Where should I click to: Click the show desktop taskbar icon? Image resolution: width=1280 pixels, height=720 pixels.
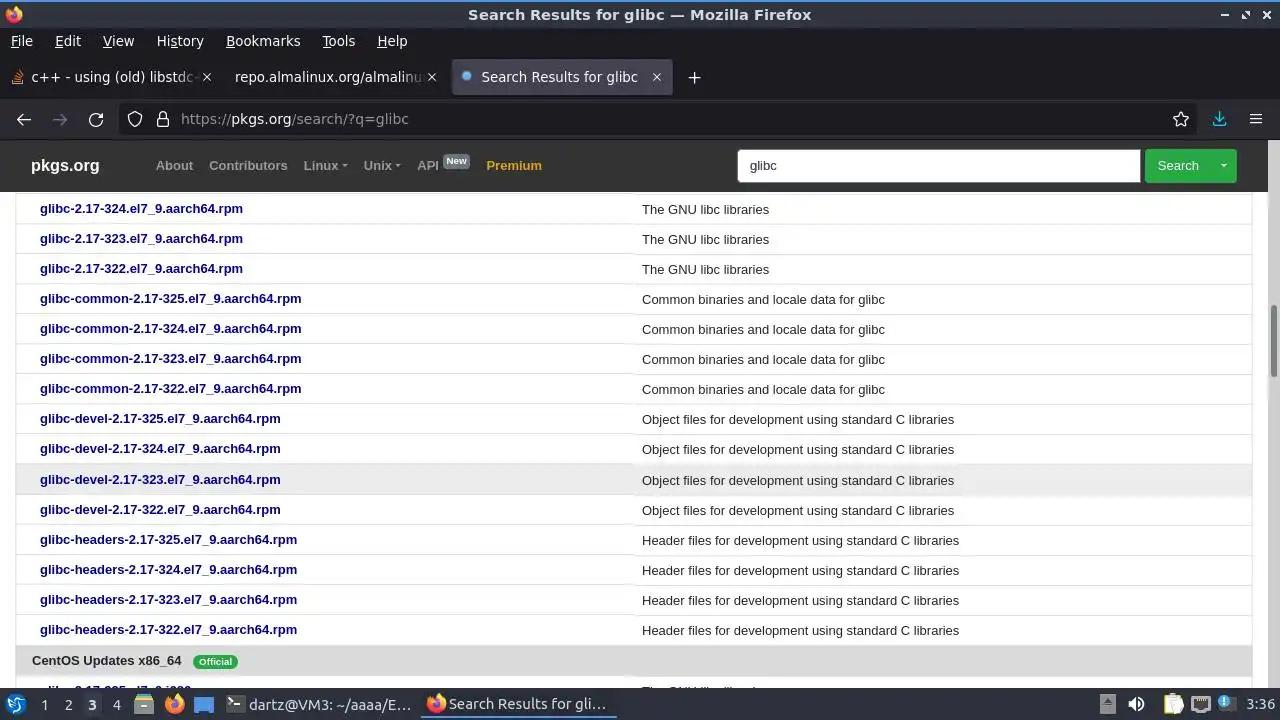click(x=204, y=704)
